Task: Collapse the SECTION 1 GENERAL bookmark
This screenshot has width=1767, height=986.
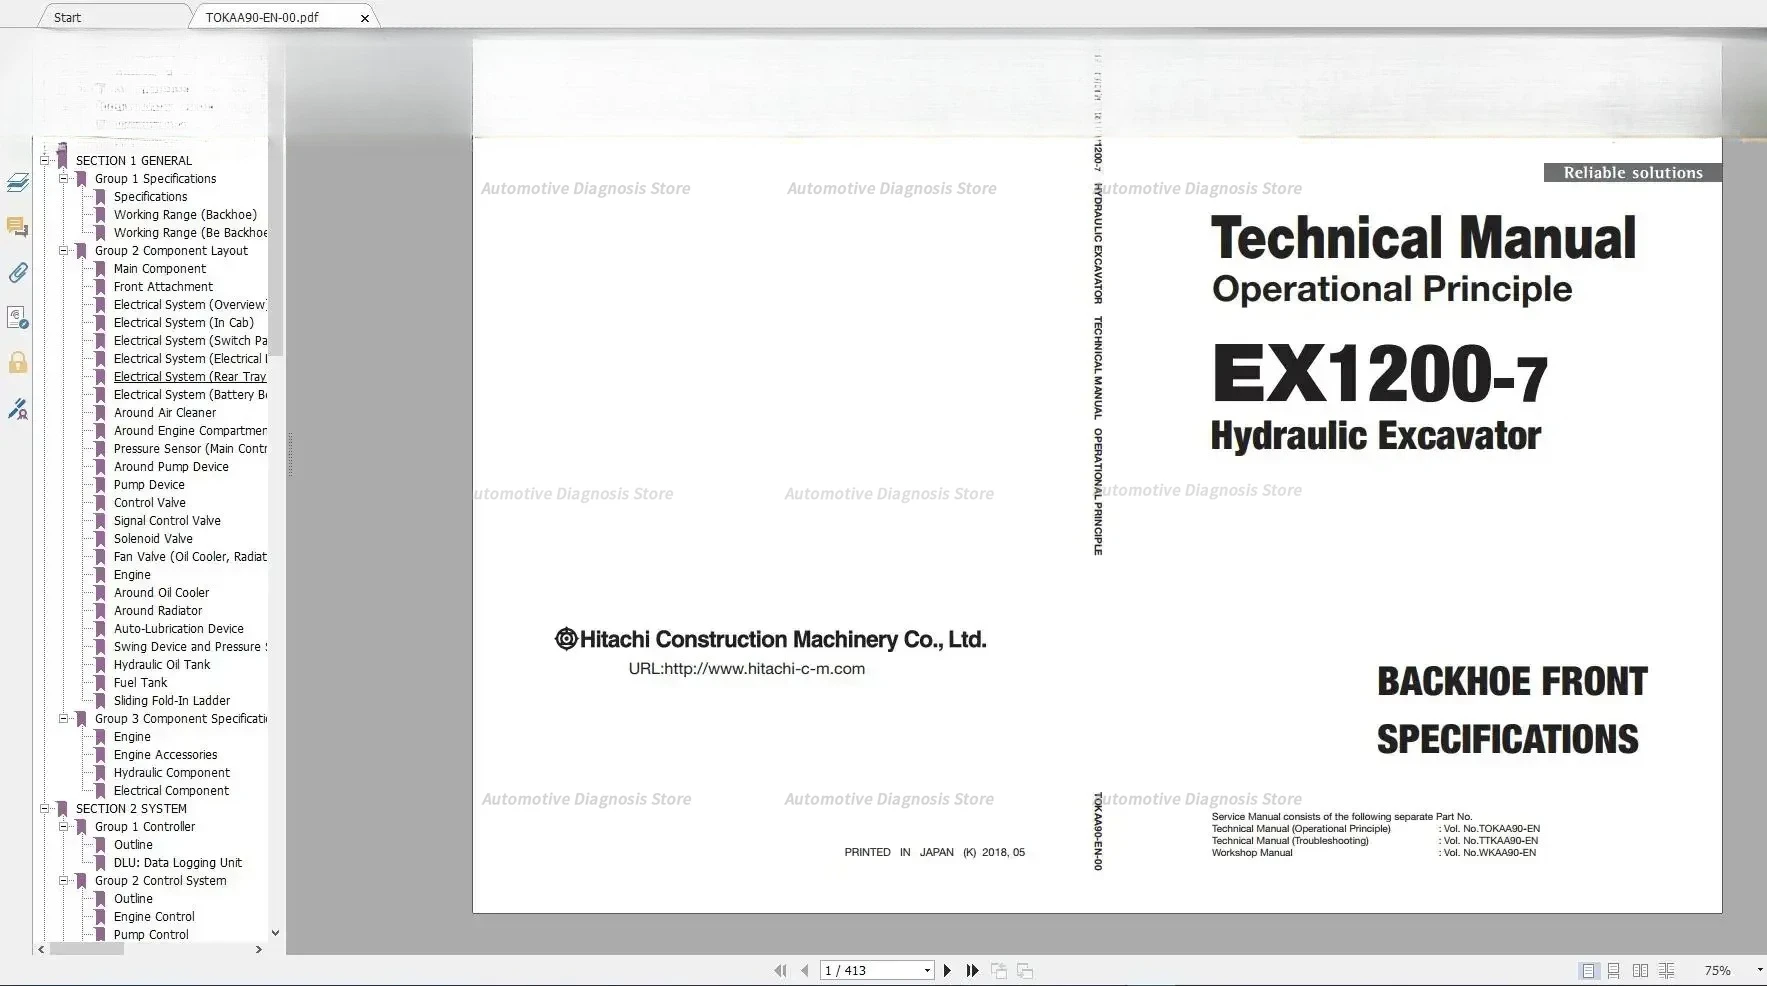Action: [x=44, y=159]
